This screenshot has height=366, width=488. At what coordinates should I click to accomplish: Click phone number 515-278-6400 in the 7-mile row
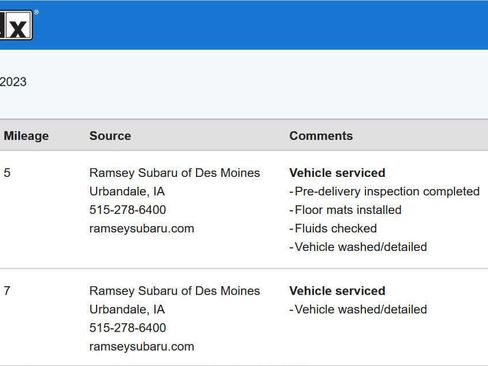tap(128, 328)
